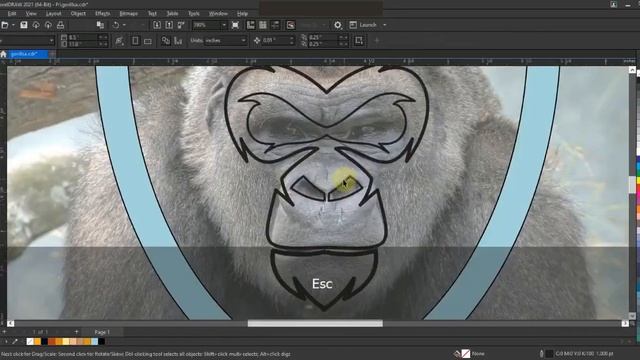Image resolution: width=640 pixels, height=360 pixels.
Task: Open the Effects menu
Action: coord(102,13)
